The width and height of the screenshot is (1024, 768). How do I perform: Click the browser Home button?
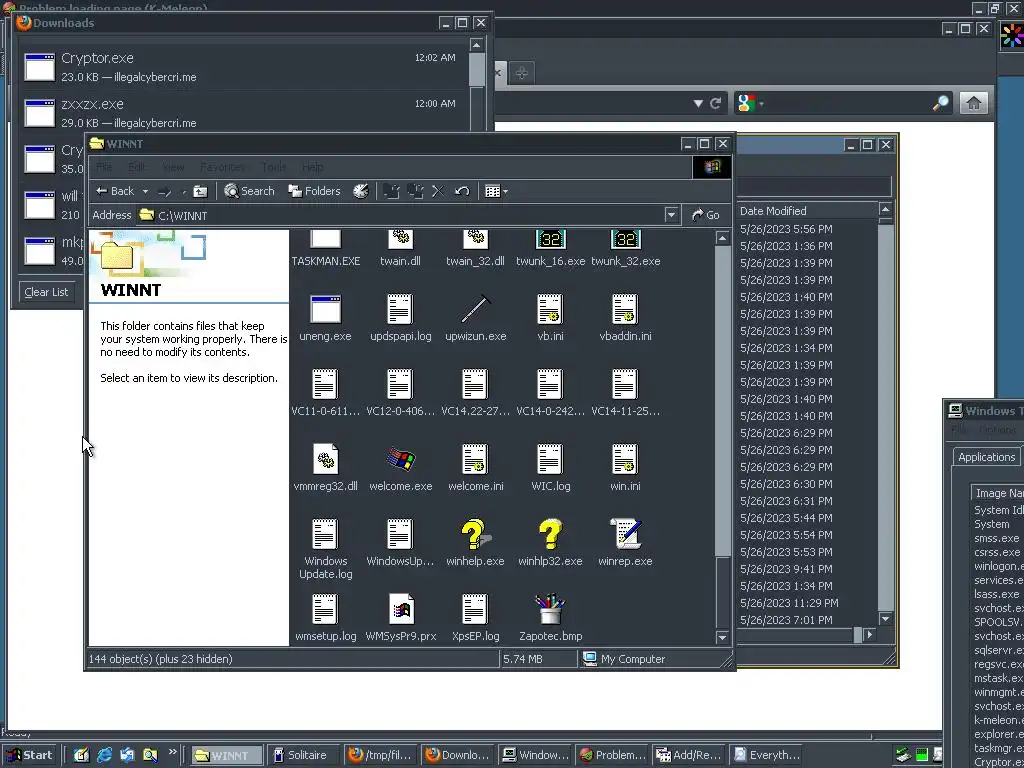tap(973, 103)
